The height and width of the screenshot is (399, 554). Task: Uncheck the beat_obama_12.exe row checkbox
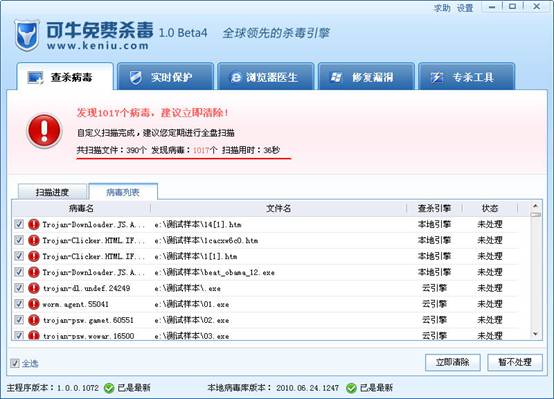(x=19, y=272)
